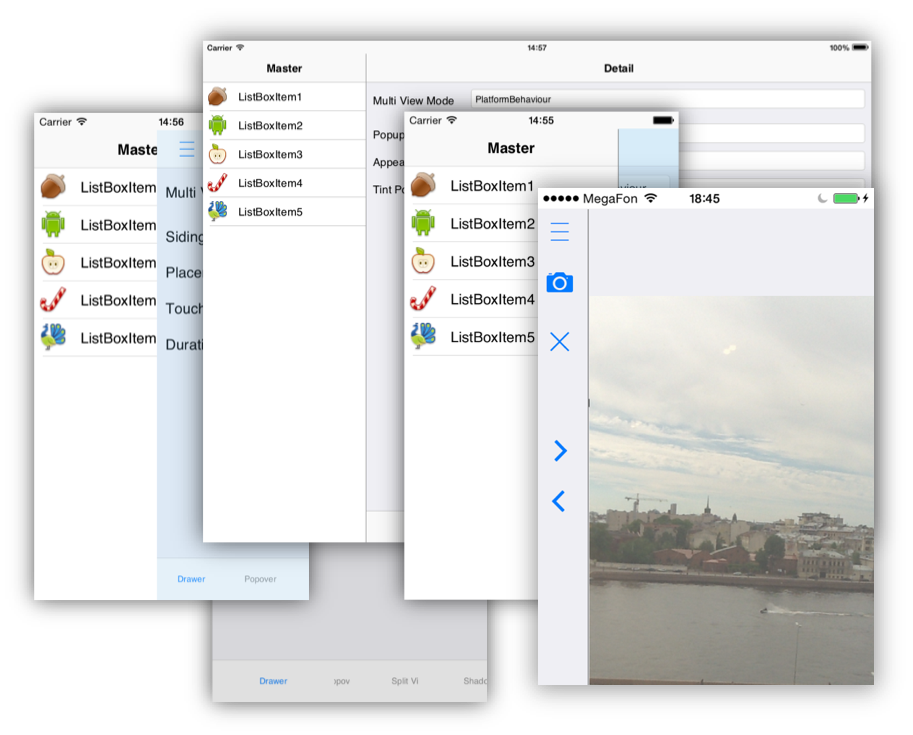
Task: Click acorn icon in iPad Master list
Action: [218, 96]
